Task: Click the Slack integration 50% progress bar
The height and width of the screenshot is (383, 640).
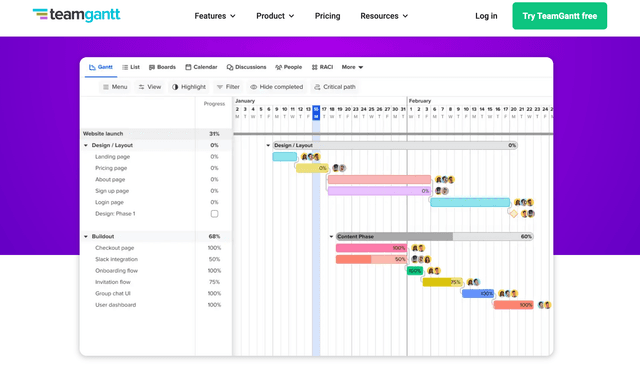Action: tap(371, 259)
